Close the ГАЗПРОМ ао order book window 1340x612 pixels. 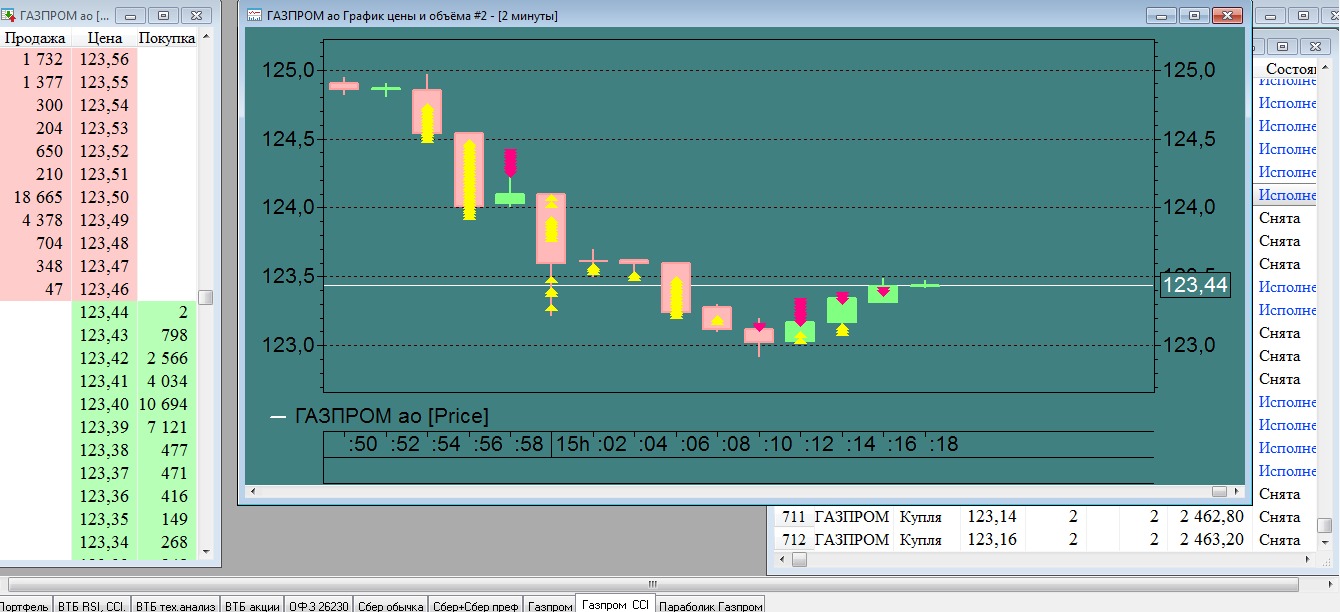click(197, 15)
